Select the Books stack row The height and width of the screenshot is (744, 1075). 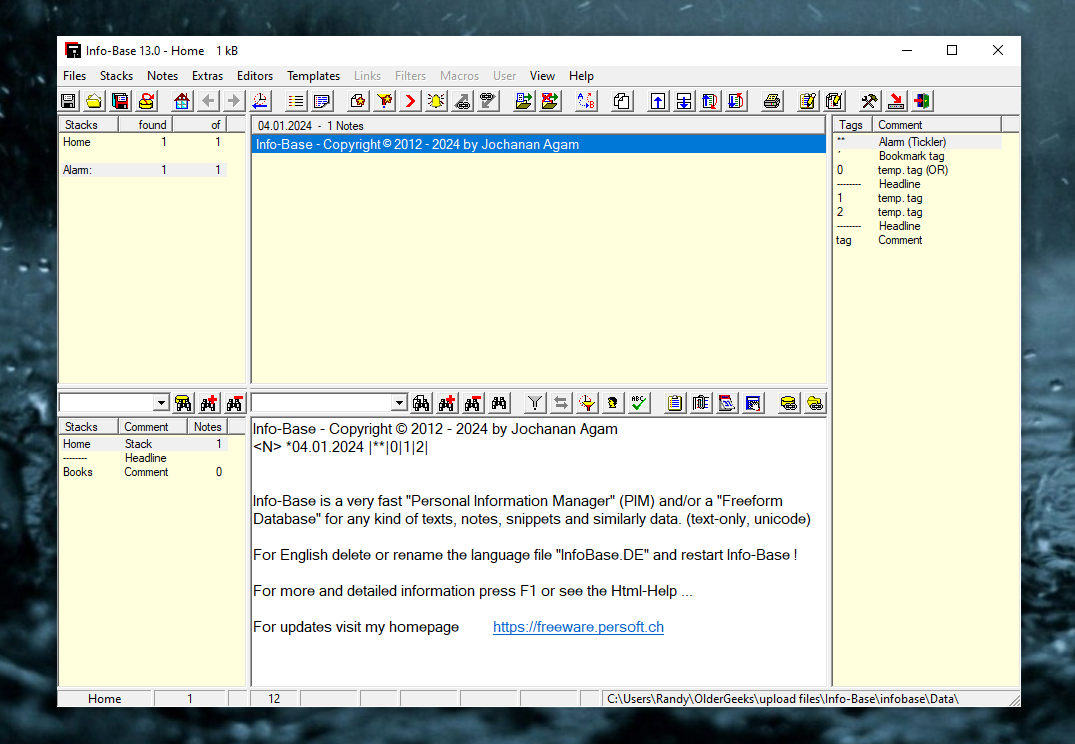[143, 472]
